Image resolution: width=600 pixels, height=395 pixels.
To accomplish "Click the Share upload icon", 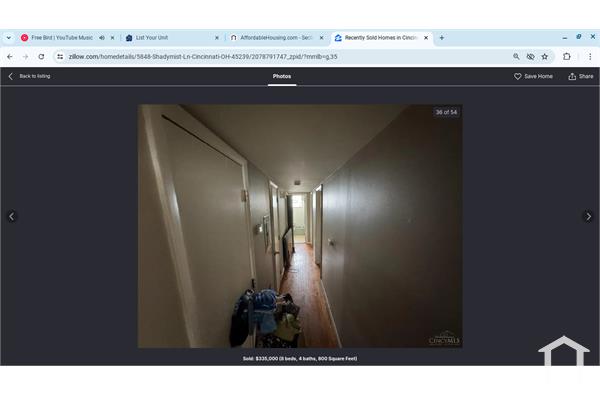I will [x=572, y=76].
